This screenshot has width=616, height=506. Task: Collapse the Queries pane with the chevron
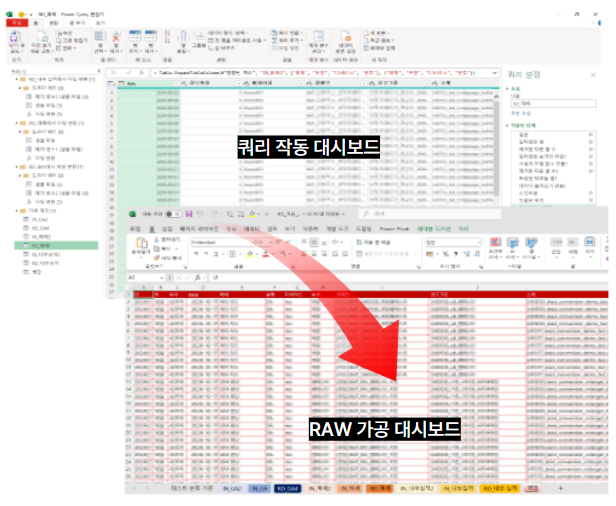[99, 71]
